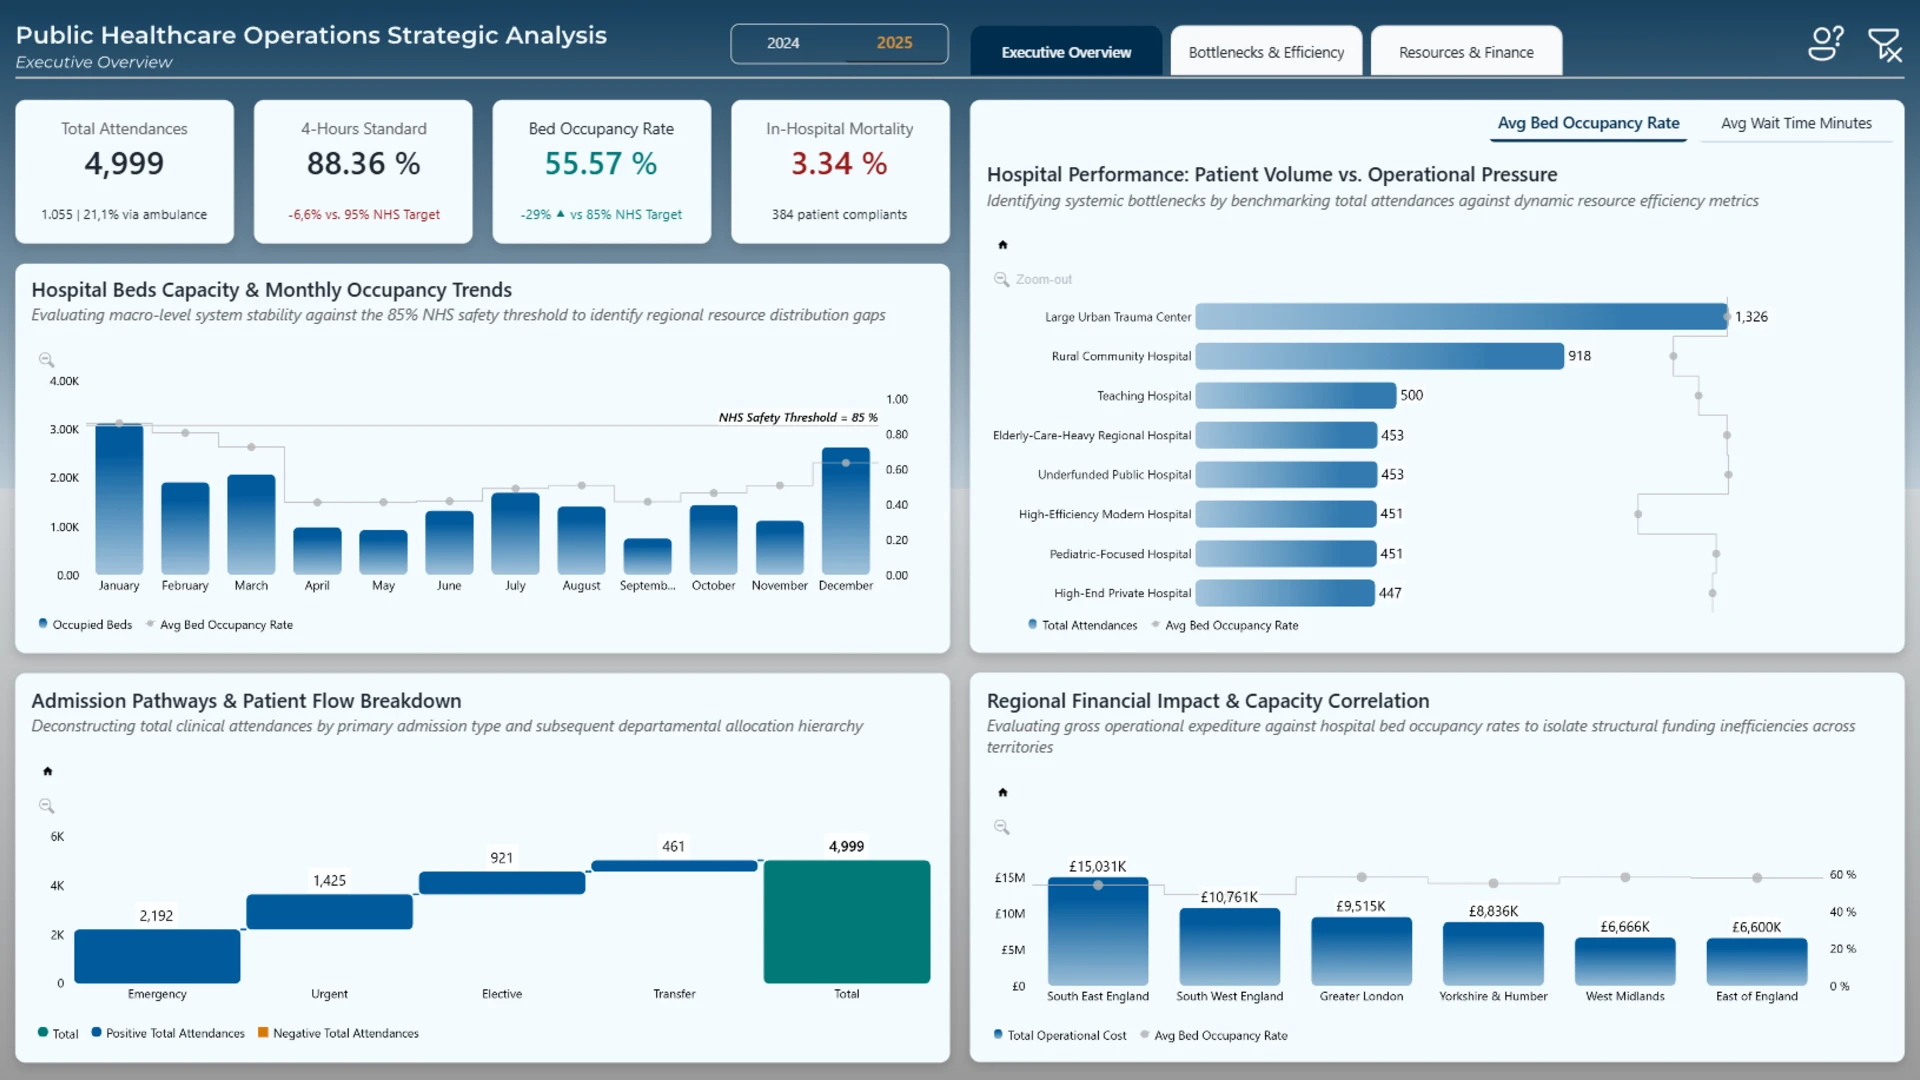Switch metric to Avg Wait Time Minutes
Image resolution: width=1920 pixels, height=1080 pixels.
[1796, 123]
